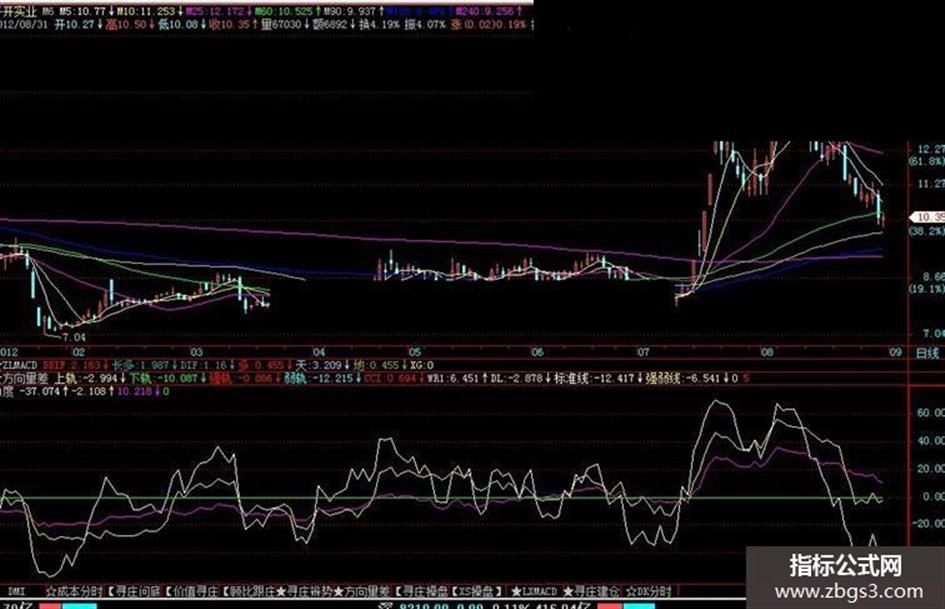The width and height of the screenshot is (945, 609).
Task: Open the 畅比跟庄 indicator tab
Action: pyautogui.click(x=251, y=592)
